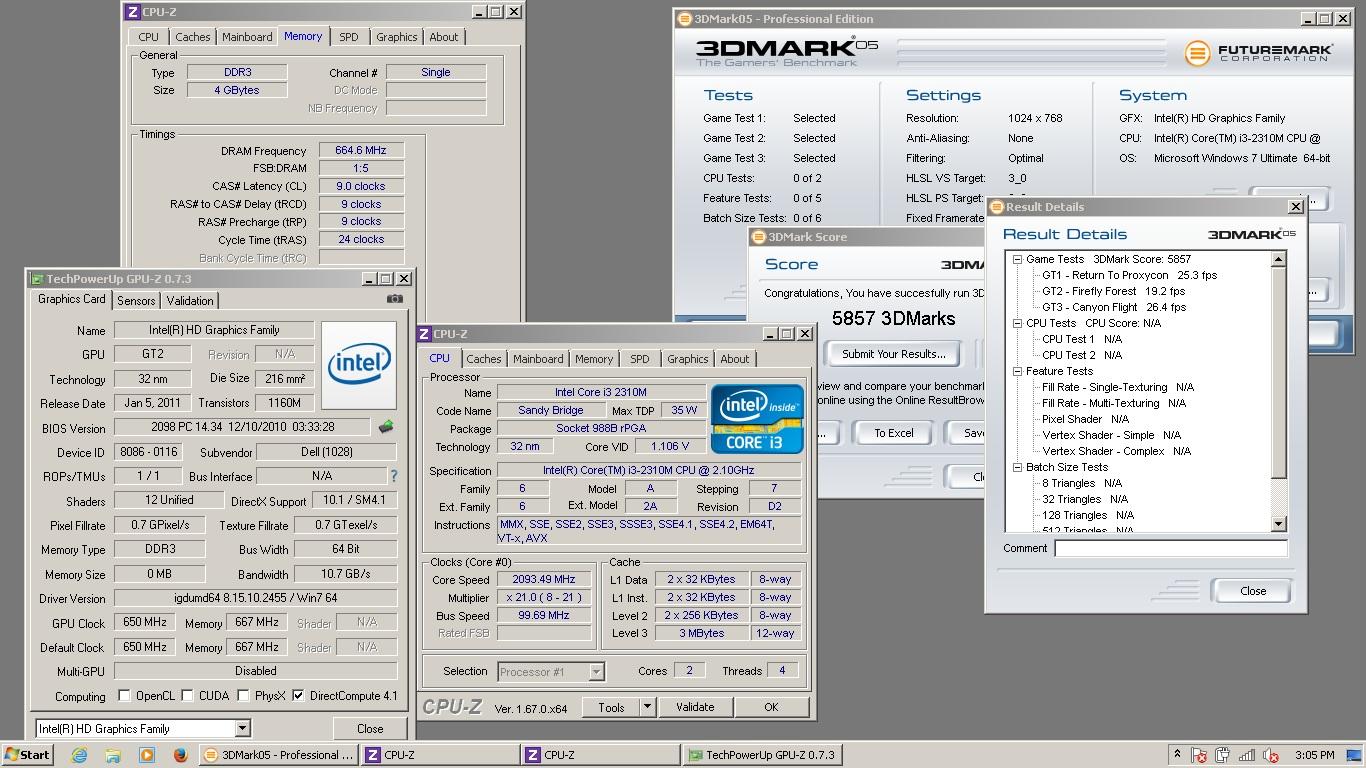This screenshot has width=1366, height=768.
Task: Switch to the Sensors tab in GPU-Z
Action: coord(136,301)
